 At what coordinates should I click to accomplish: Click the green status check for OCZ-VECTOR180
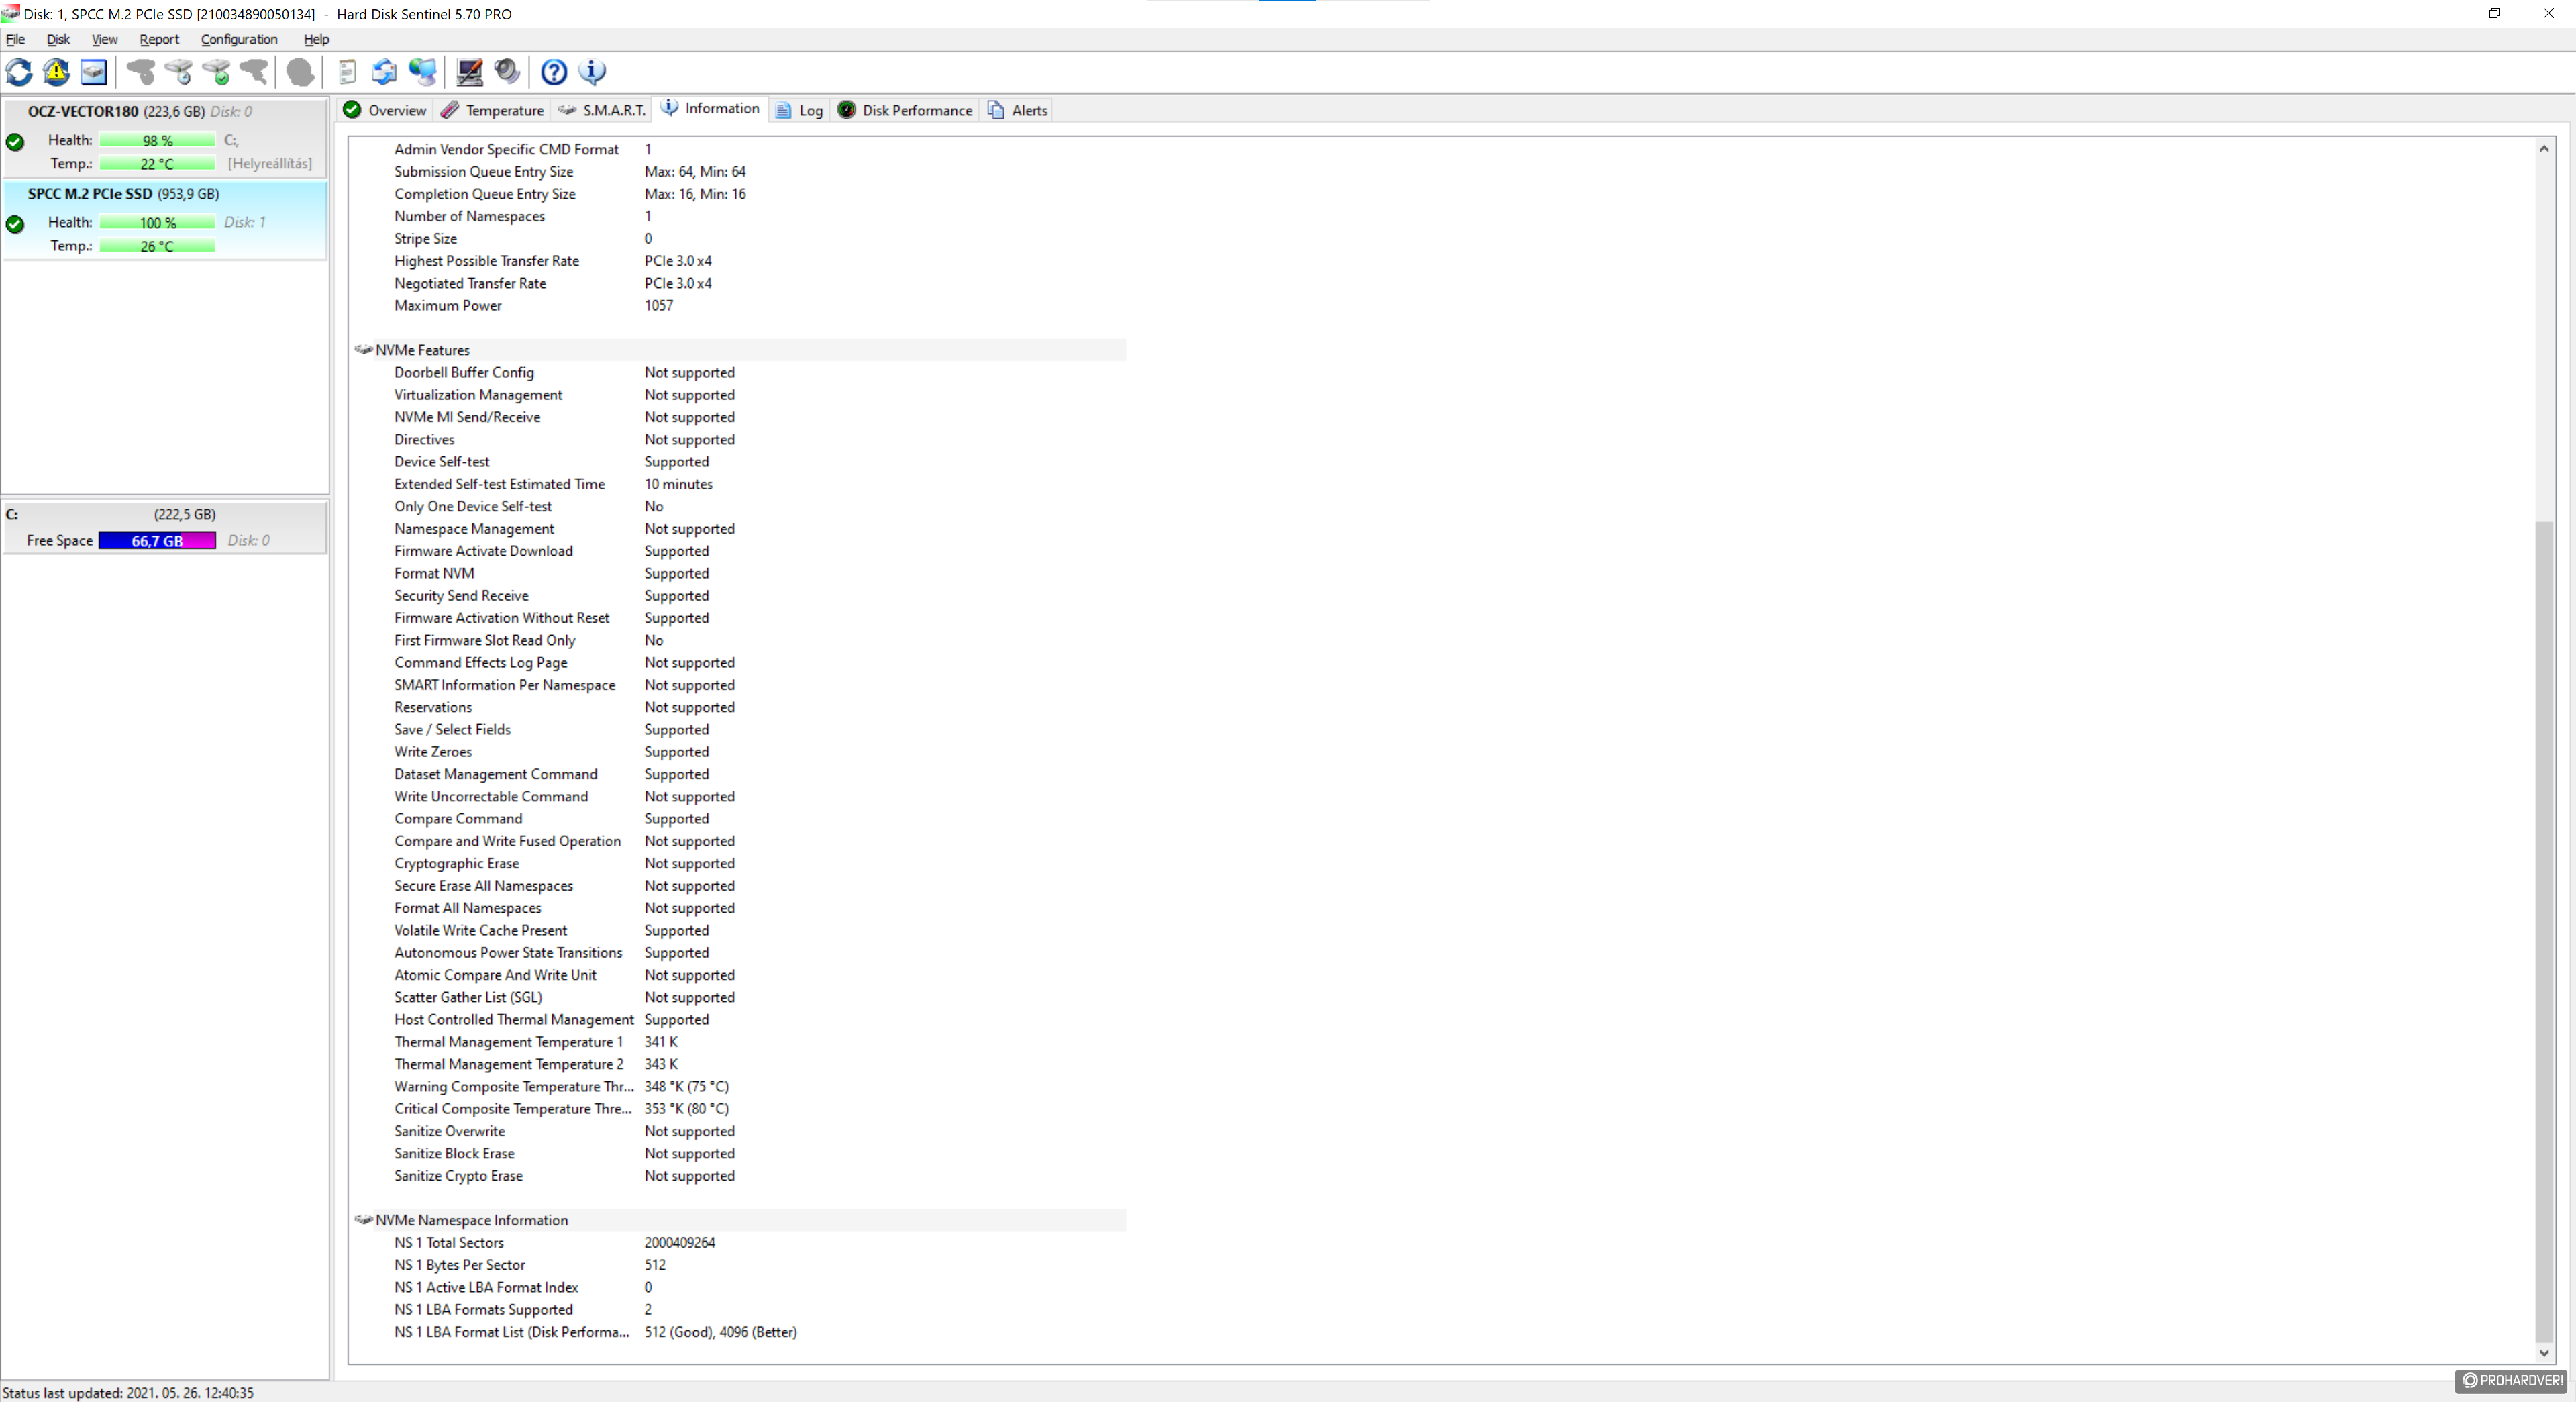click(15, 142)
